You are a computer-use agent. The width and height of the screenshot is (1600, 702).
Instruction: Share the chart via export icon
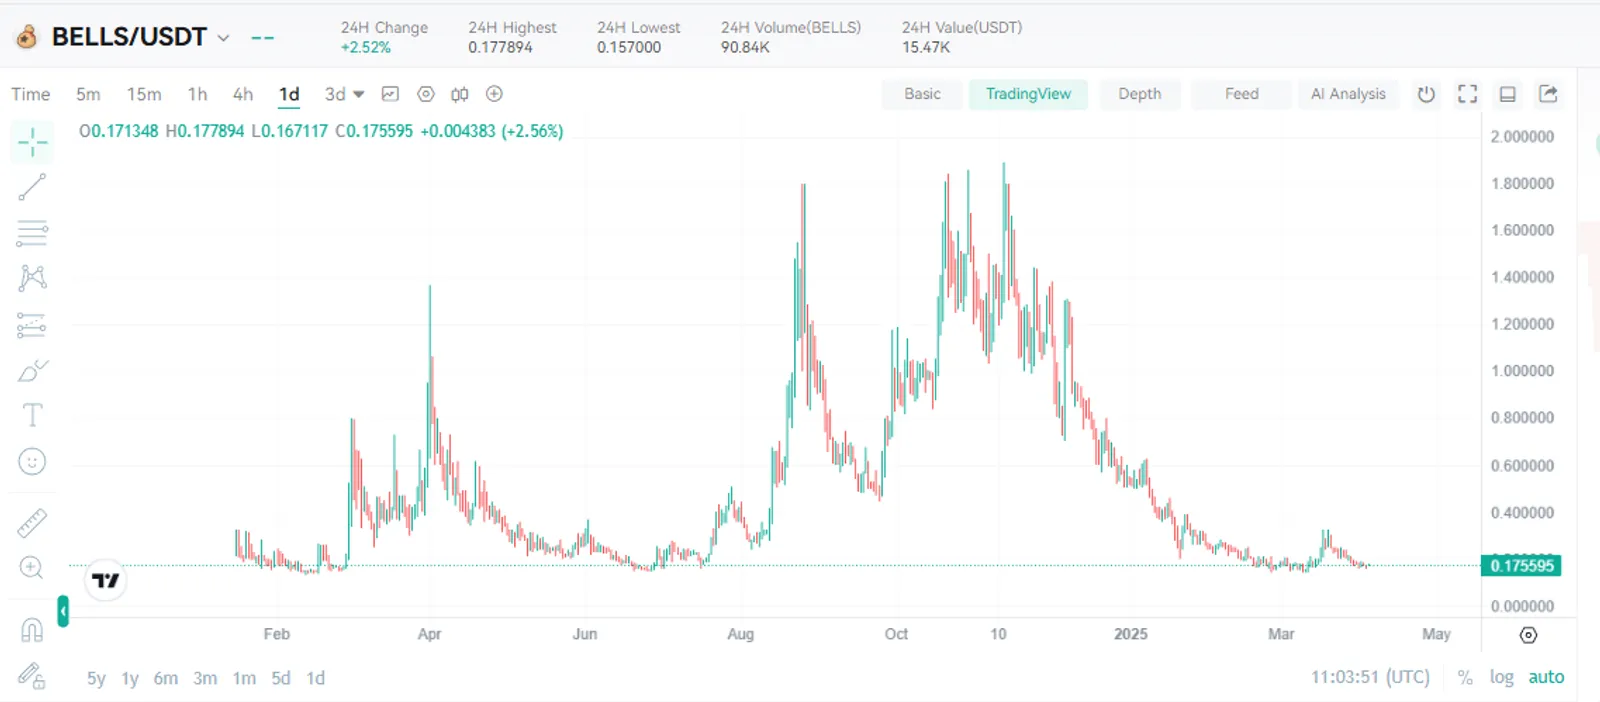coord(1548,94)
